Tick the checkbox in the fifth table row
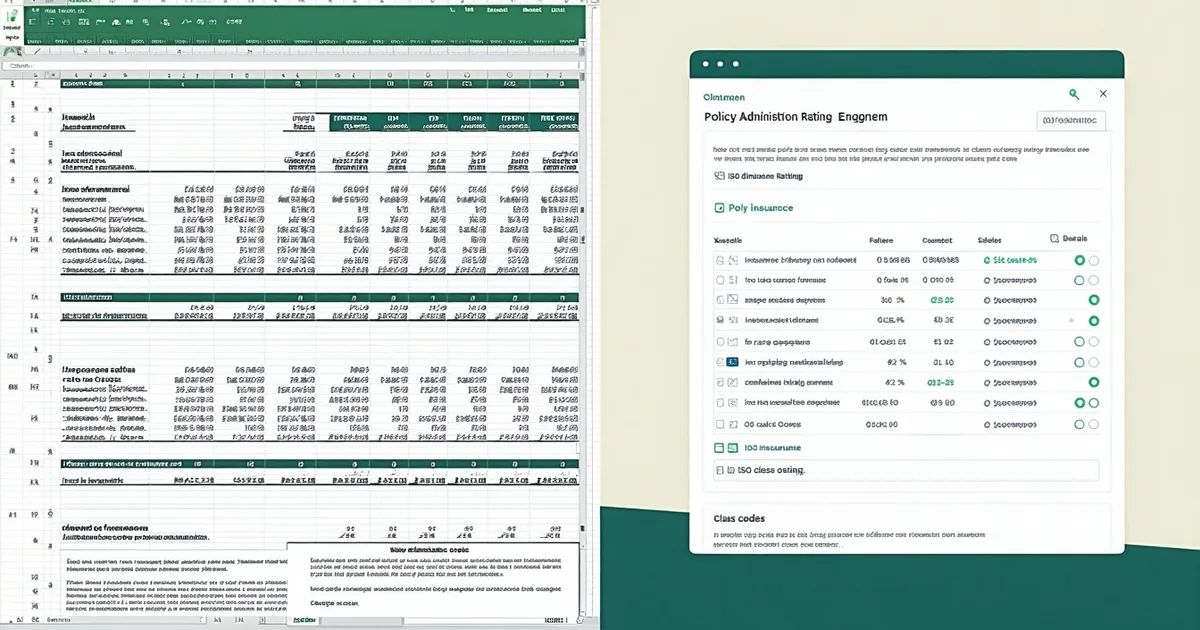 pyautogui.click(x=720, y=342)
